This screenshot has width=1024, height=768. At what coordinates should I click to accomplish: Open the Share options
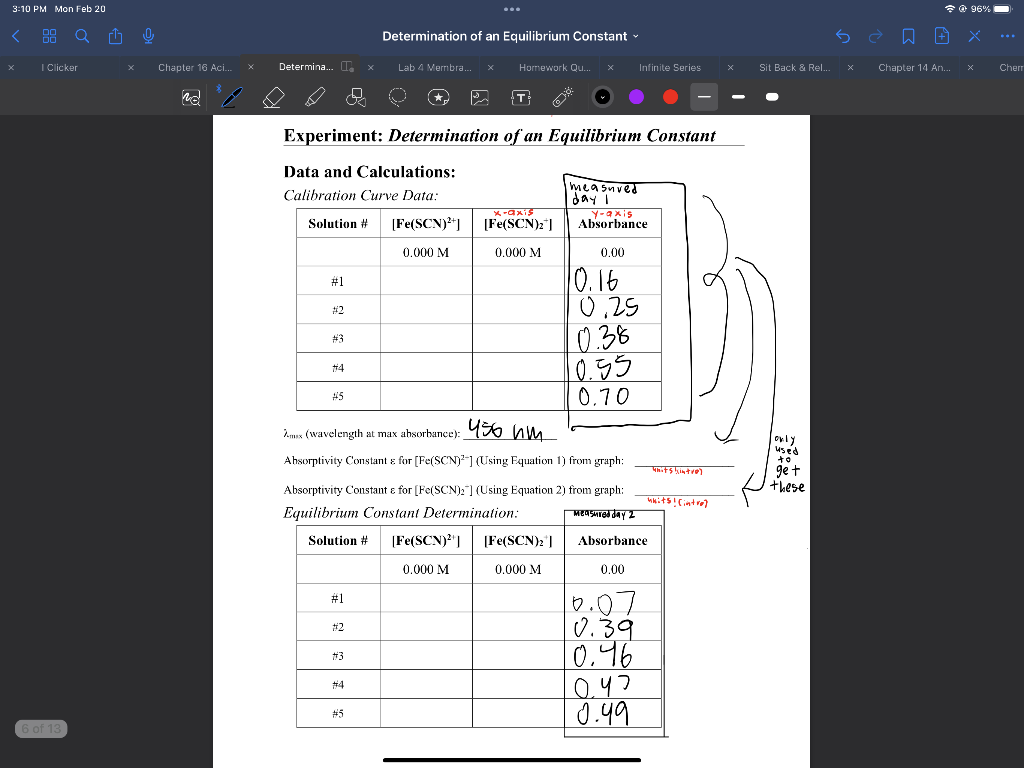point(115,36)
